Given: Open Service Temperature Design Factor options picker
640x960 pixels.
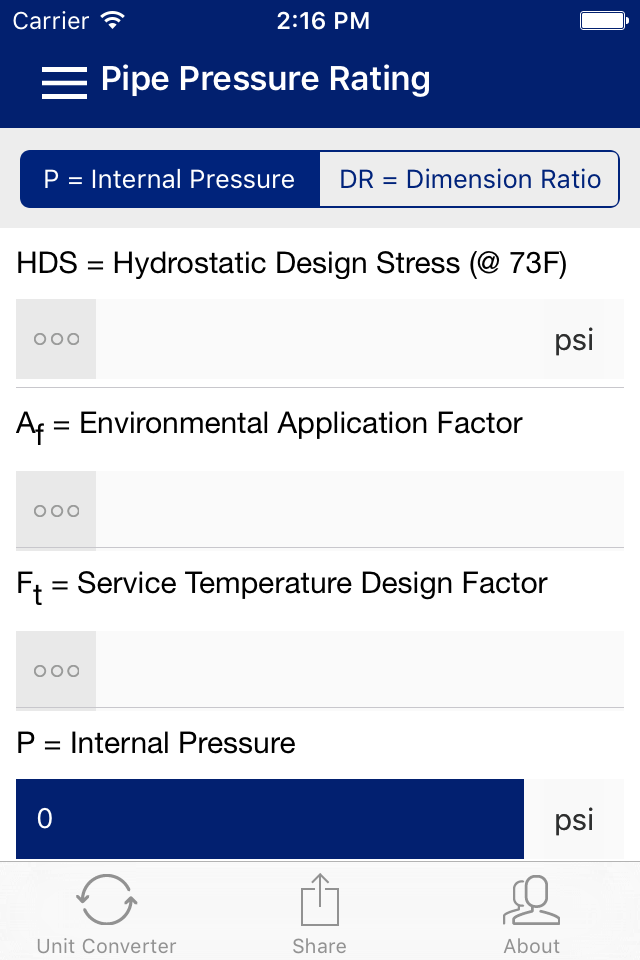Looking at the screenshot, I should click(x=56, y=670).
